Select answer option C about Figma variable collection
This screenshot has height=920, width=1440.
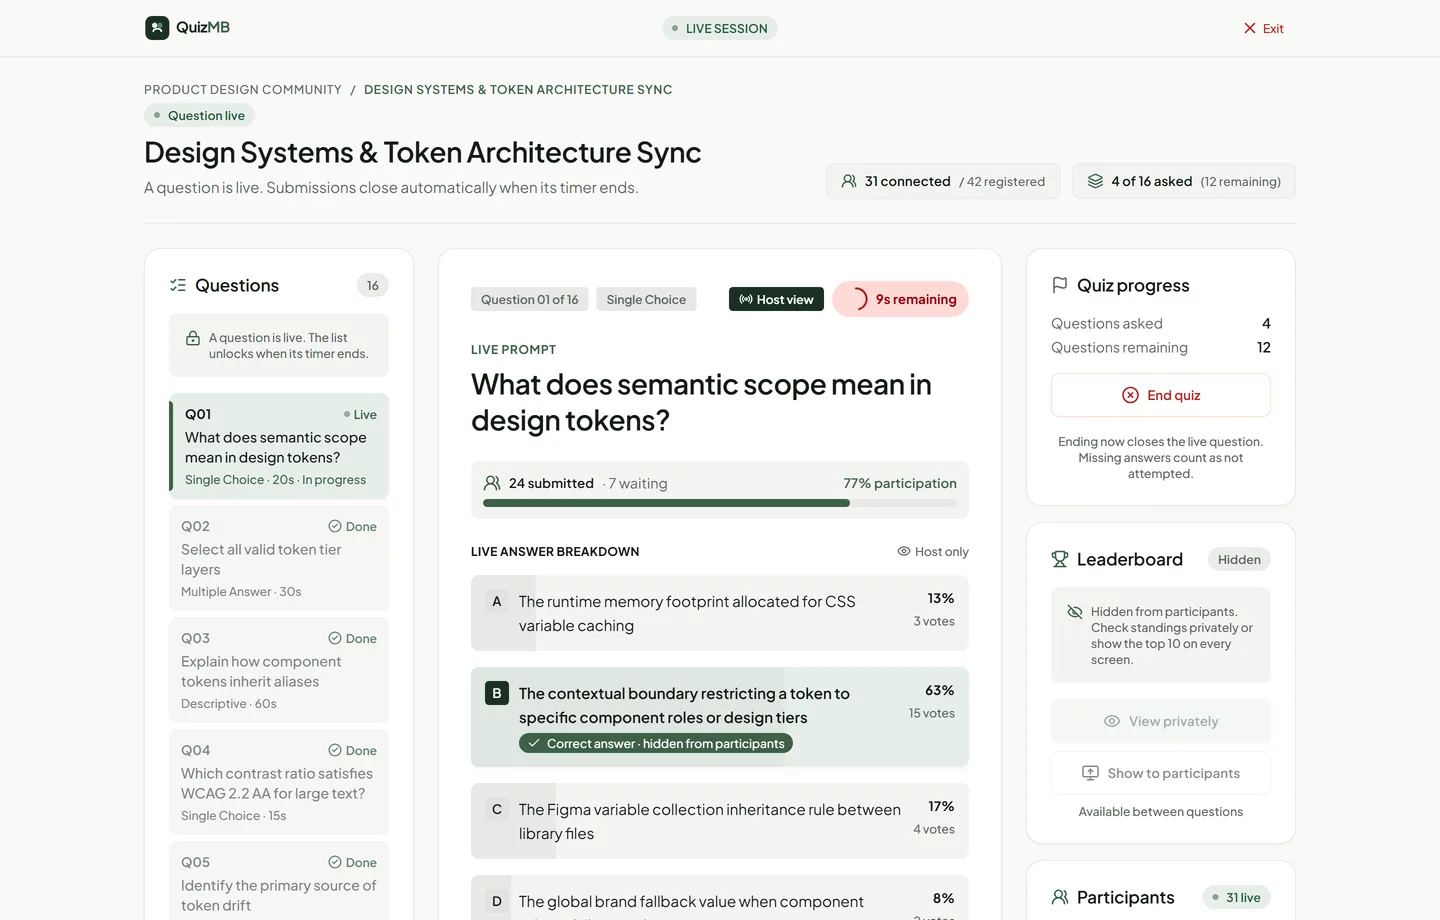coord(720,821)
